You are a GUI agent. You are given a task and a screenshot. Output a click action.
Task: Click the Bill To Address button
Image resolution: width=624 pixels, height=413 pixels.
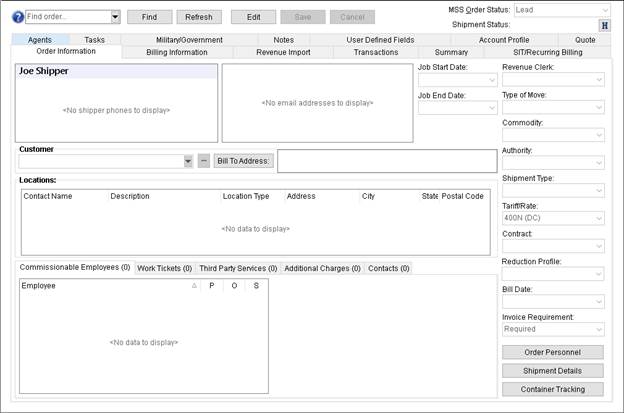tap(243, 161)
